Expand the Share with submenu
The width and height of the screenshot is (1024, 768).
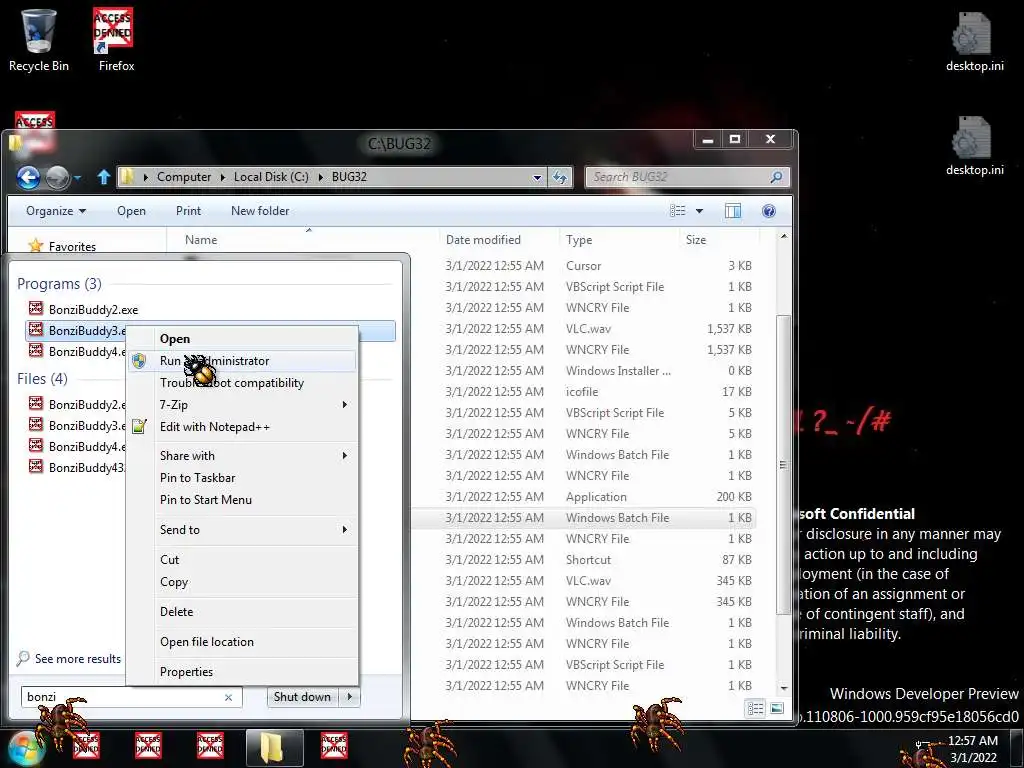(345, 455)
